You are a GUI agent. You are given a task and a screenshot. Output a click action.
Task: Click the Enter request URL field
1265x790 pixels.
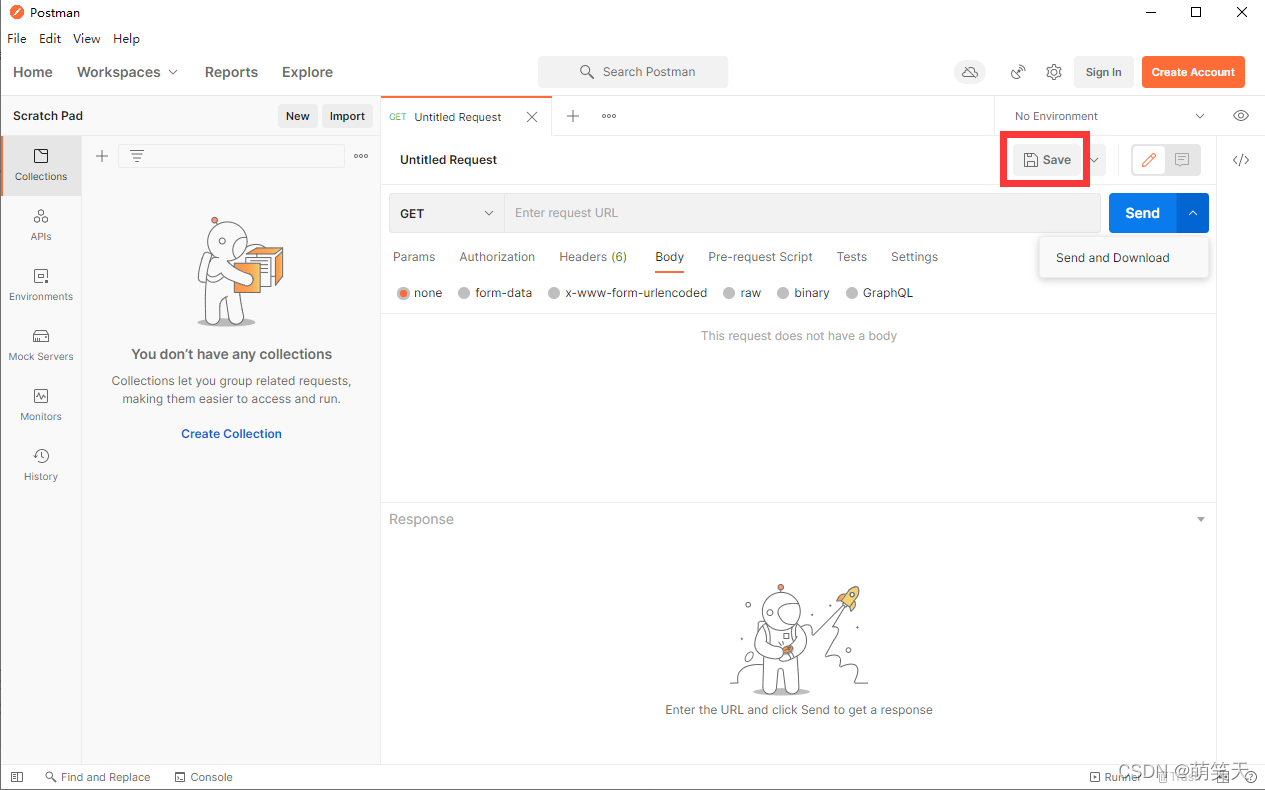[x=802, y=213]
